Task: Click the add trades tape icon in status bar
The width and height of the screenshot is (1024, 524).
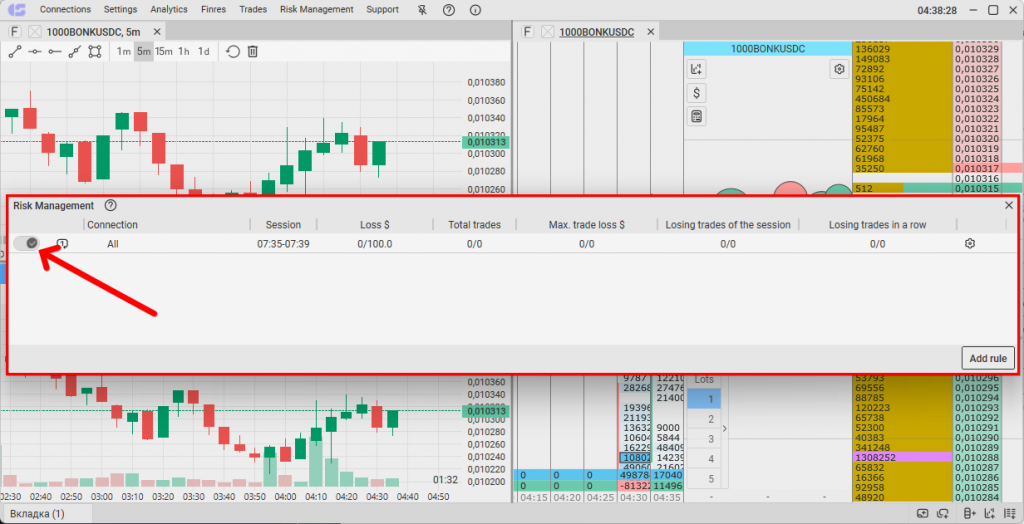Action: click(x=1008, y=513)
